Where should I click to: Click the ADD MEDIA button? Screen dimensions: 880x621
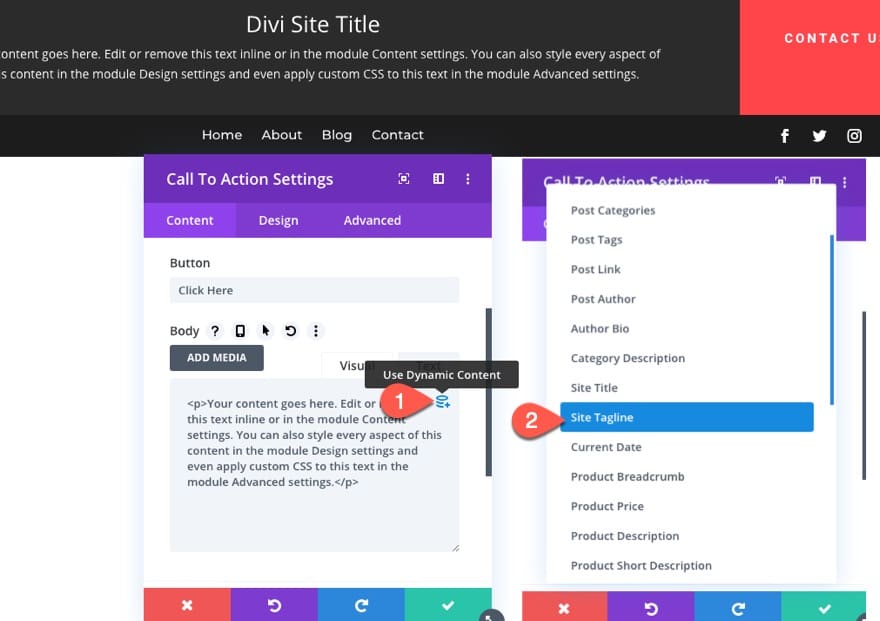[x=217, y=358]
